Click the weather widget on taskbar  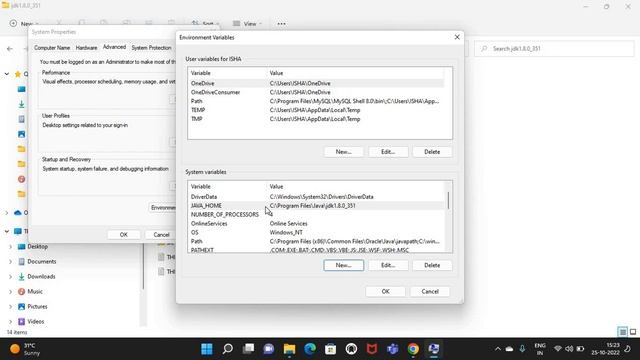click(x=25, y=349)
